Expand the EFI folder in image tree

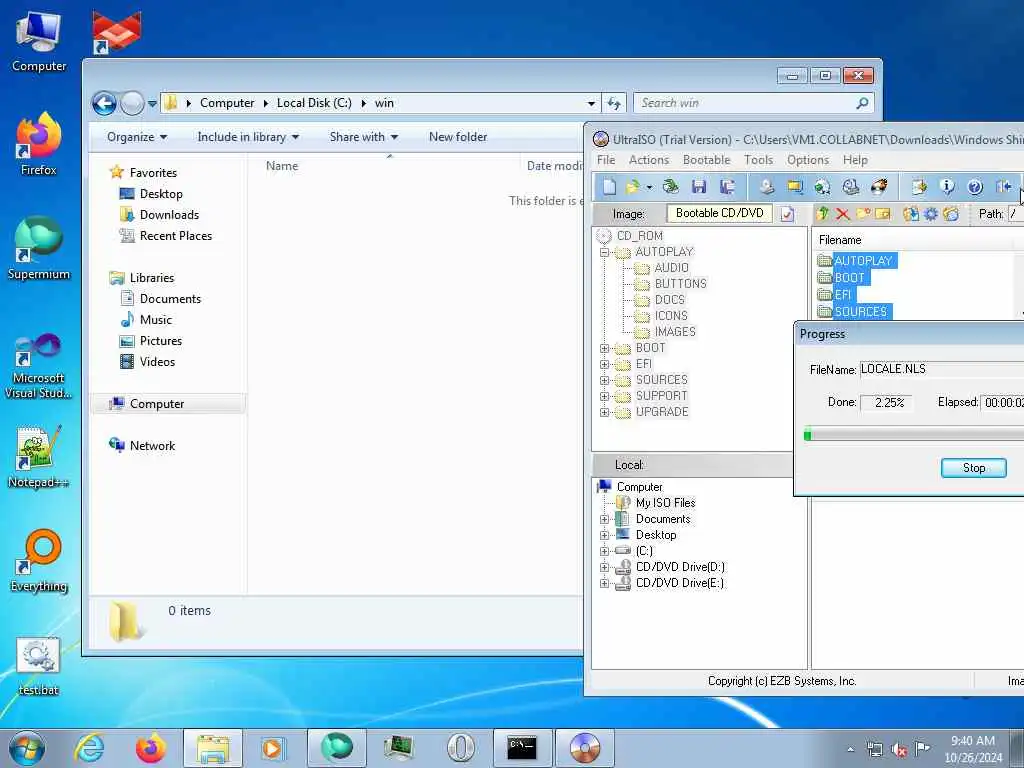[604, 364]
